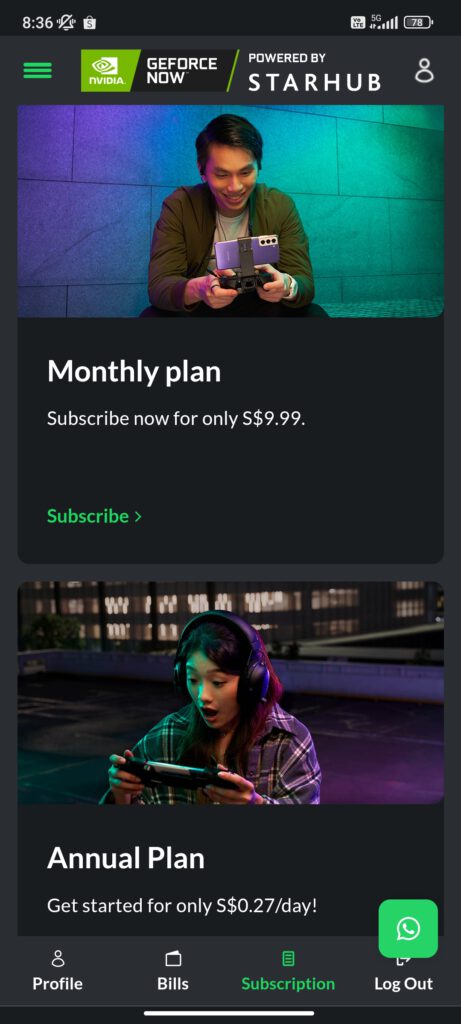This screenshot has width=461, height=1024.
Task: Select the Annual Plan heading
Action: [126, 858]
